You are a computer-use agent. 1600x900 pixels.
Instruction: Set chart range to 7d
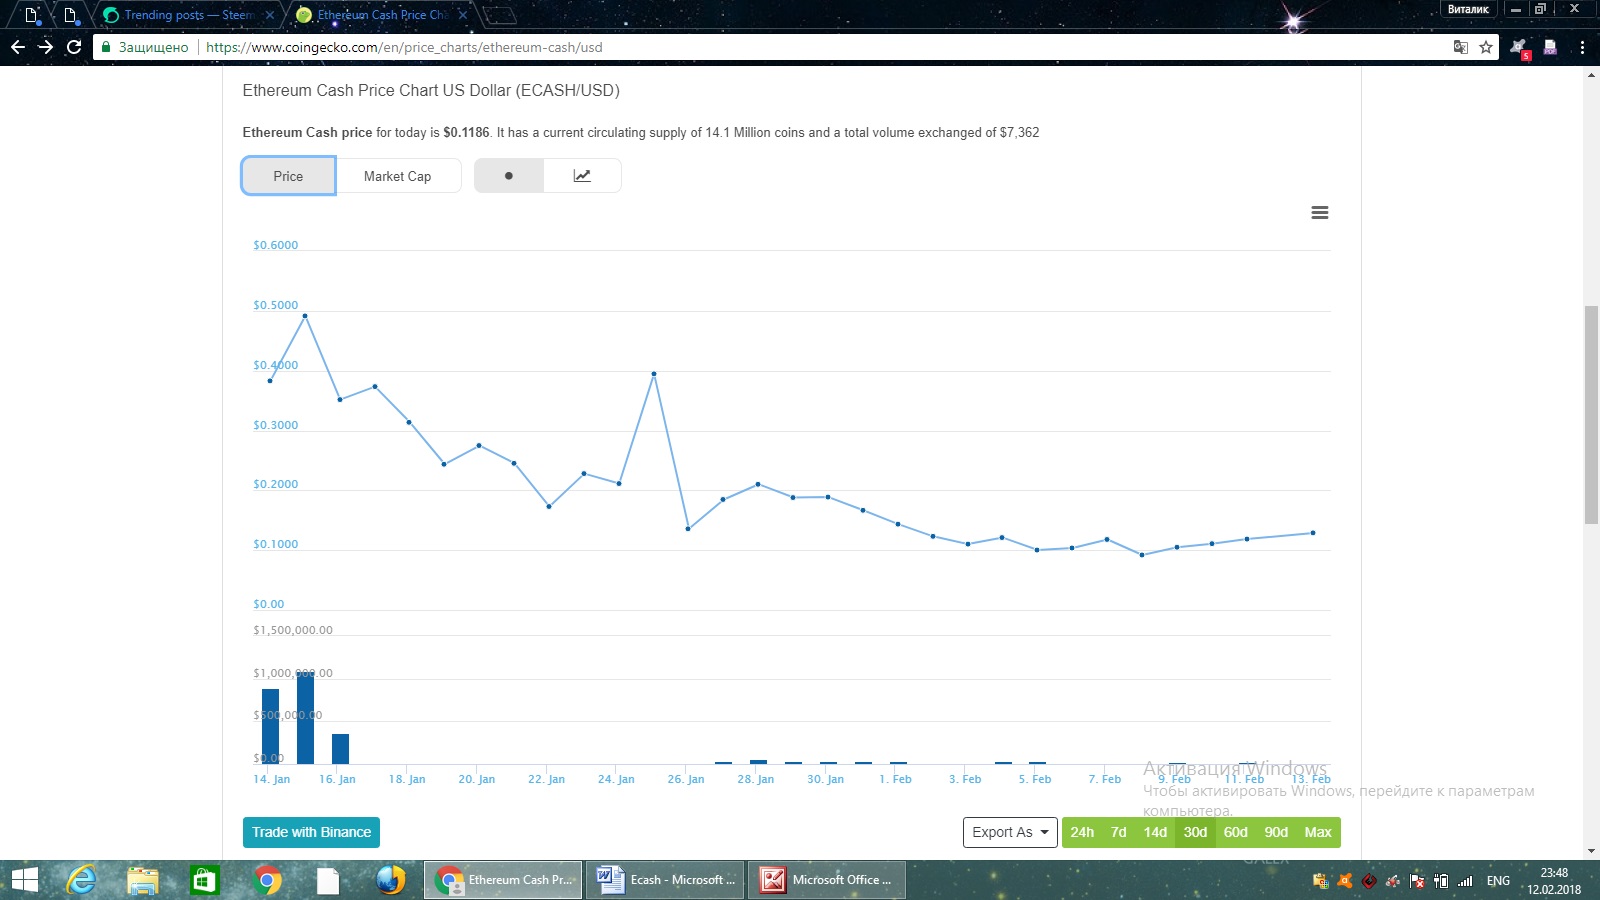coord(1119,832)
